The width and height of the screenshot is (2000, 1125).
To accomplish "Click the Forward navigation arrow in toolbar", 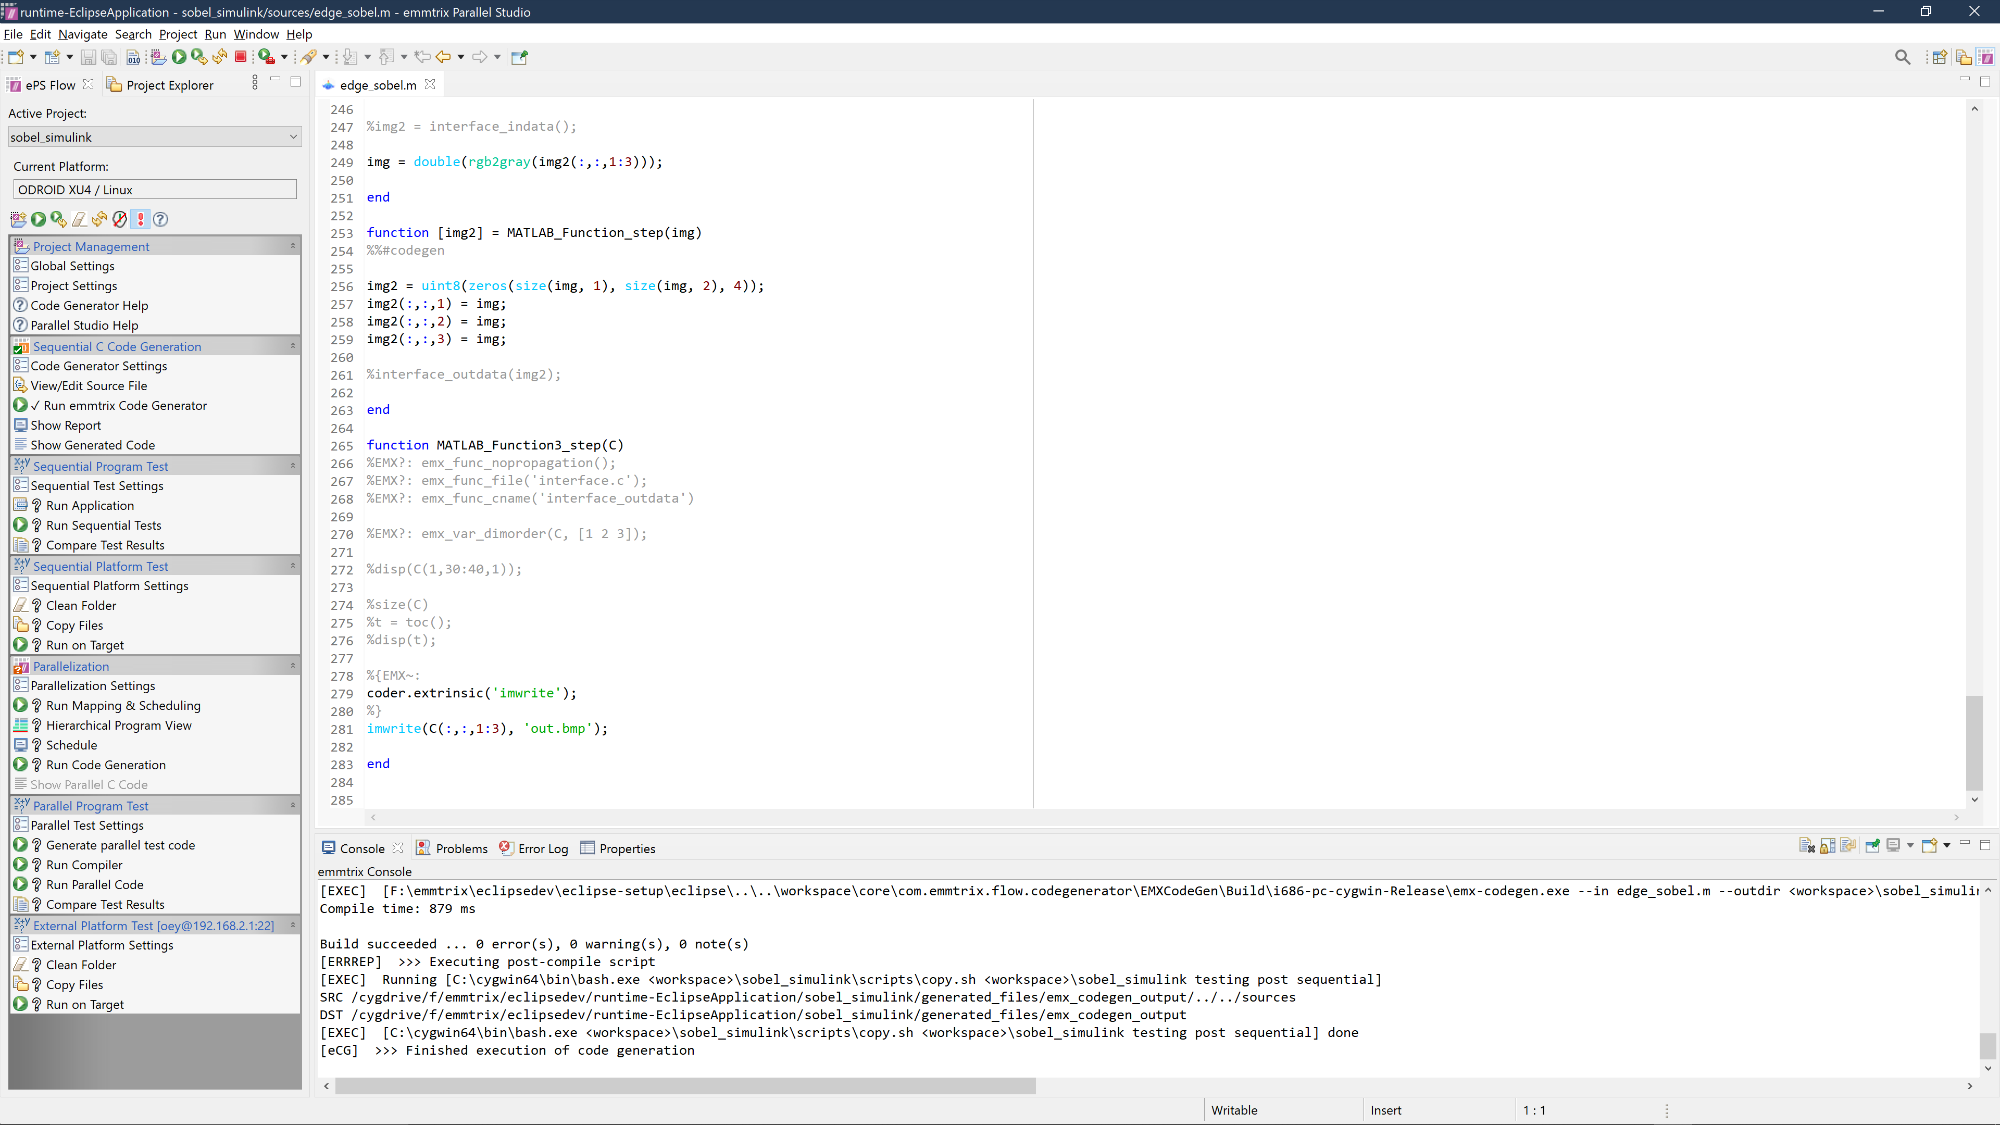I will coord(479,57).
